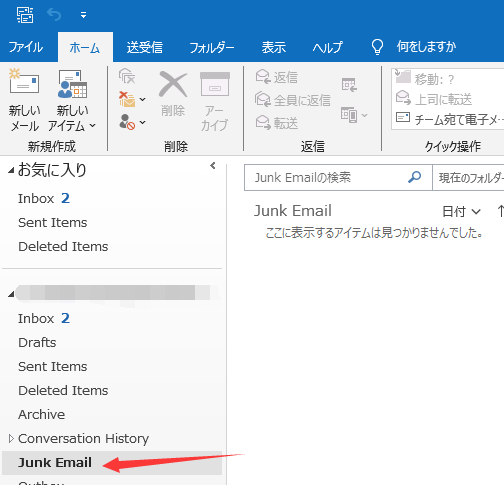504x485 pixels.
Task: Select the Junk Email folder
Action: [112, 463]
